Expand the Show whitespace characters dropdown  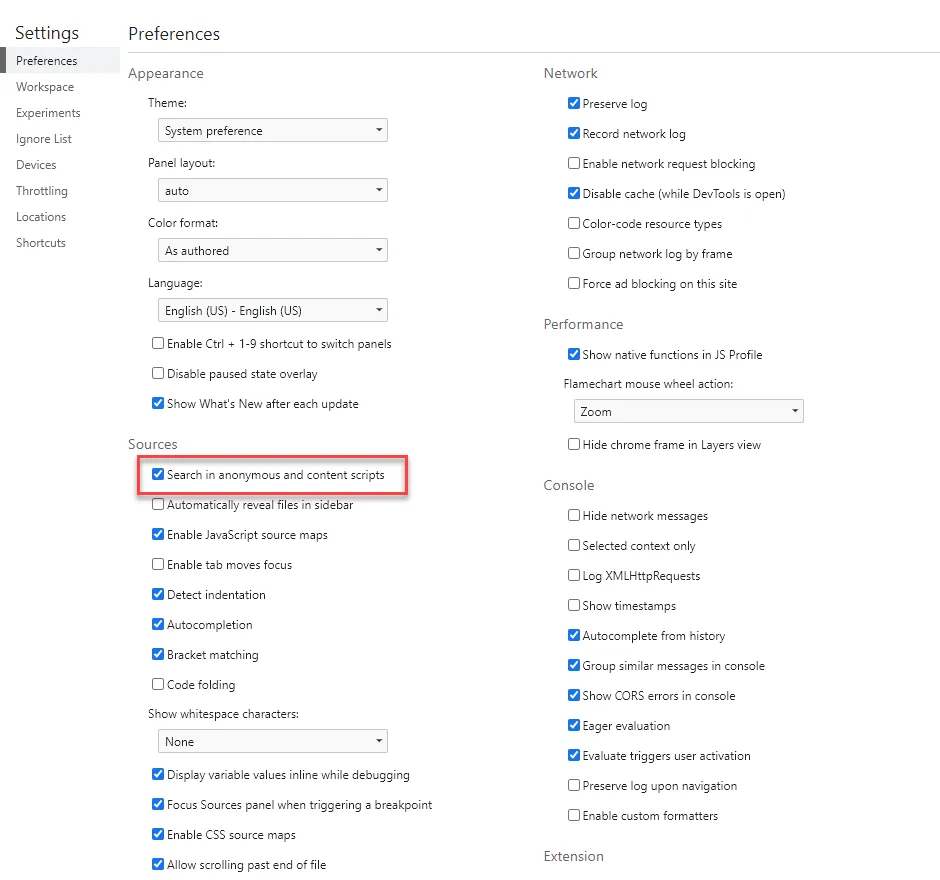click(273, 742)
